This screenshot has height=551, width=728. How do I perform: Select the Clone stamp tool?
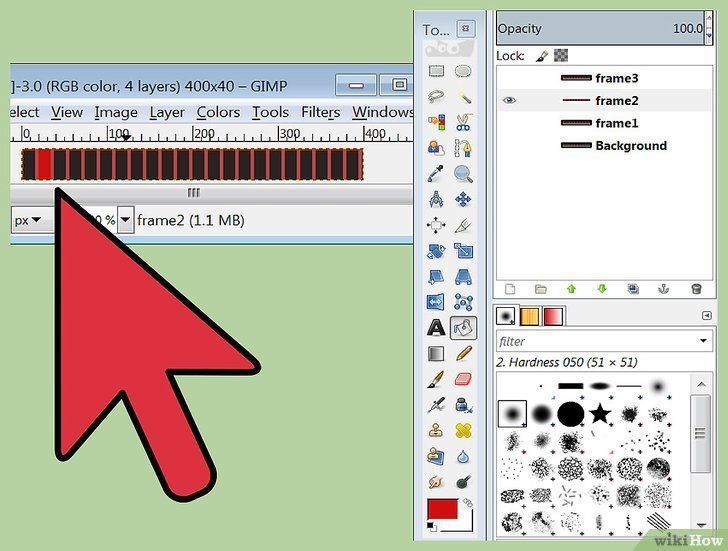point(436,431)
